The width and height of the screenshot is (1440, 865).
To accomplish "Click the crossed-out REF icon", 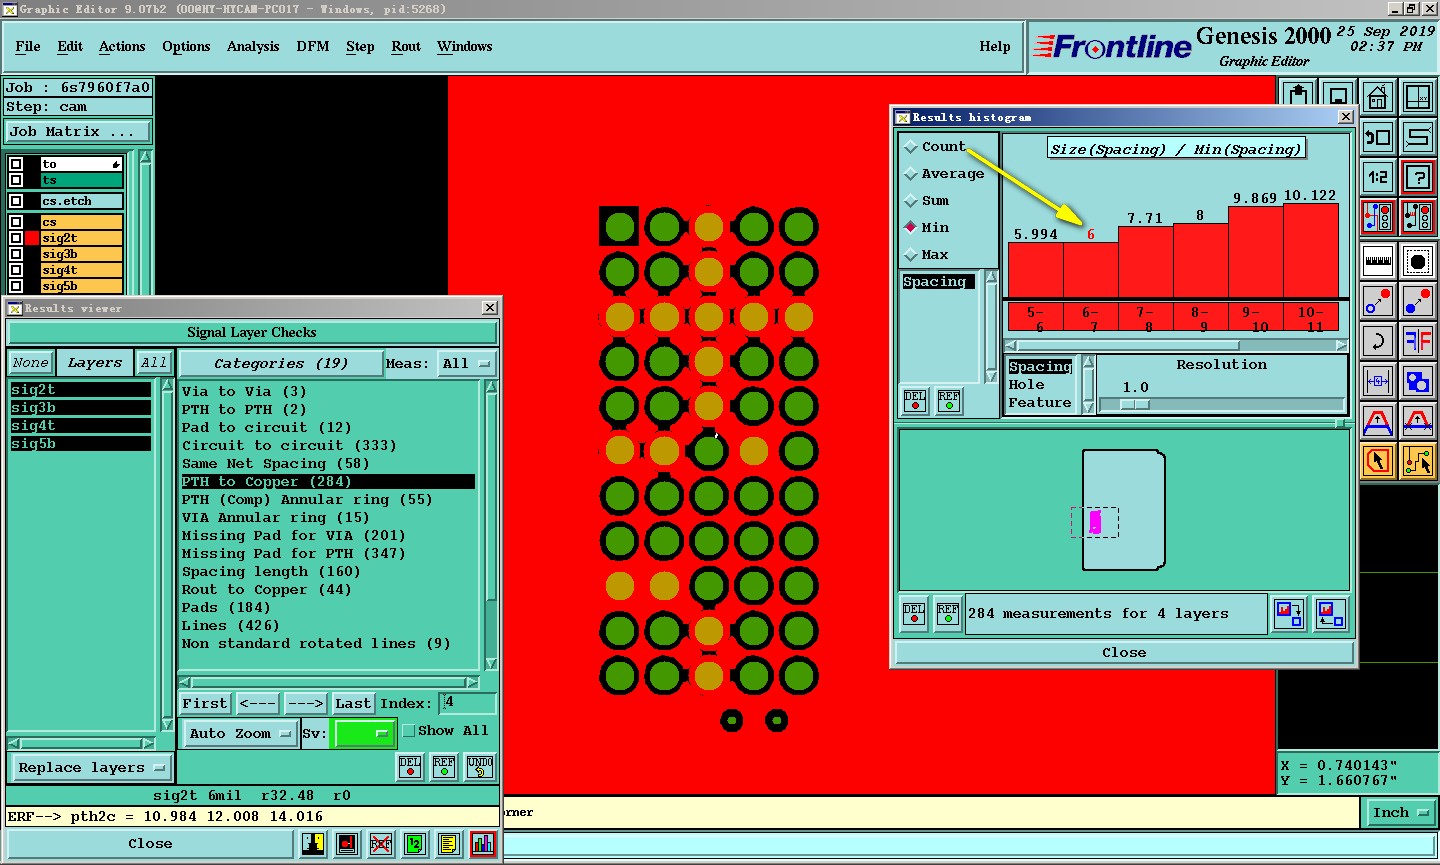I will tap(380, 844).
